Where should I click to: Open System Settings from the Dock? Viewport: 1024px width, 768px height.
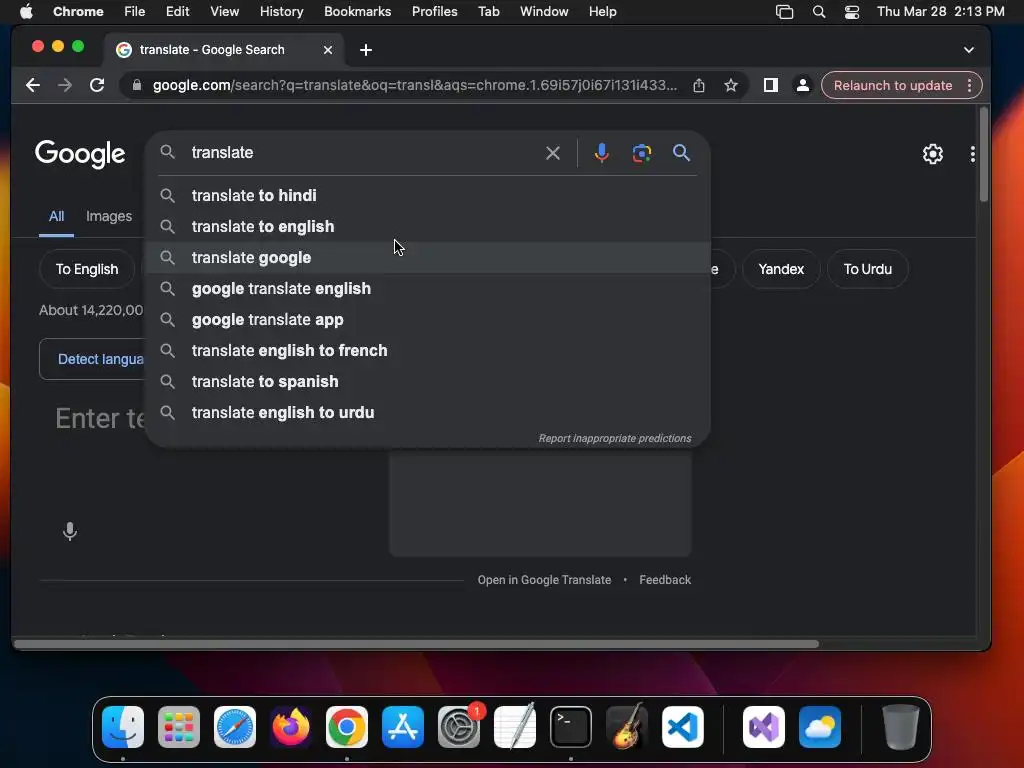(x=458, y=727)
